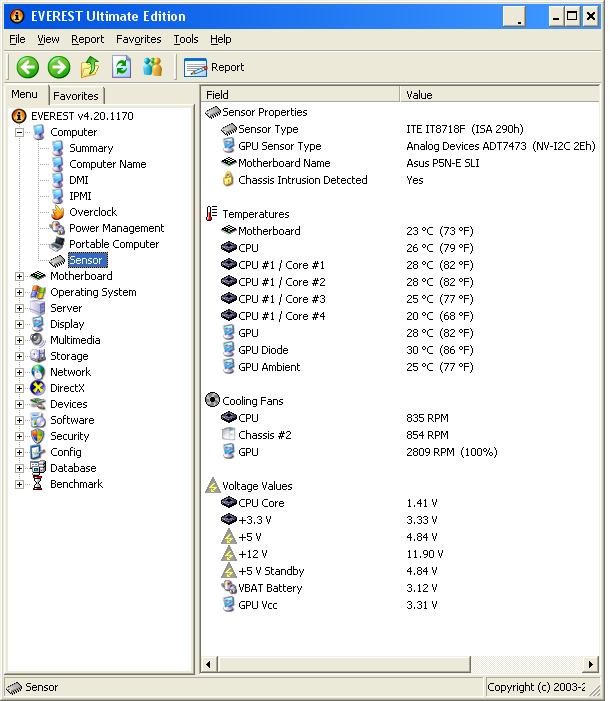This screenshot has width=610, height=701.
Task: Click the Server icon in tree
Action: tap(38, 308)
